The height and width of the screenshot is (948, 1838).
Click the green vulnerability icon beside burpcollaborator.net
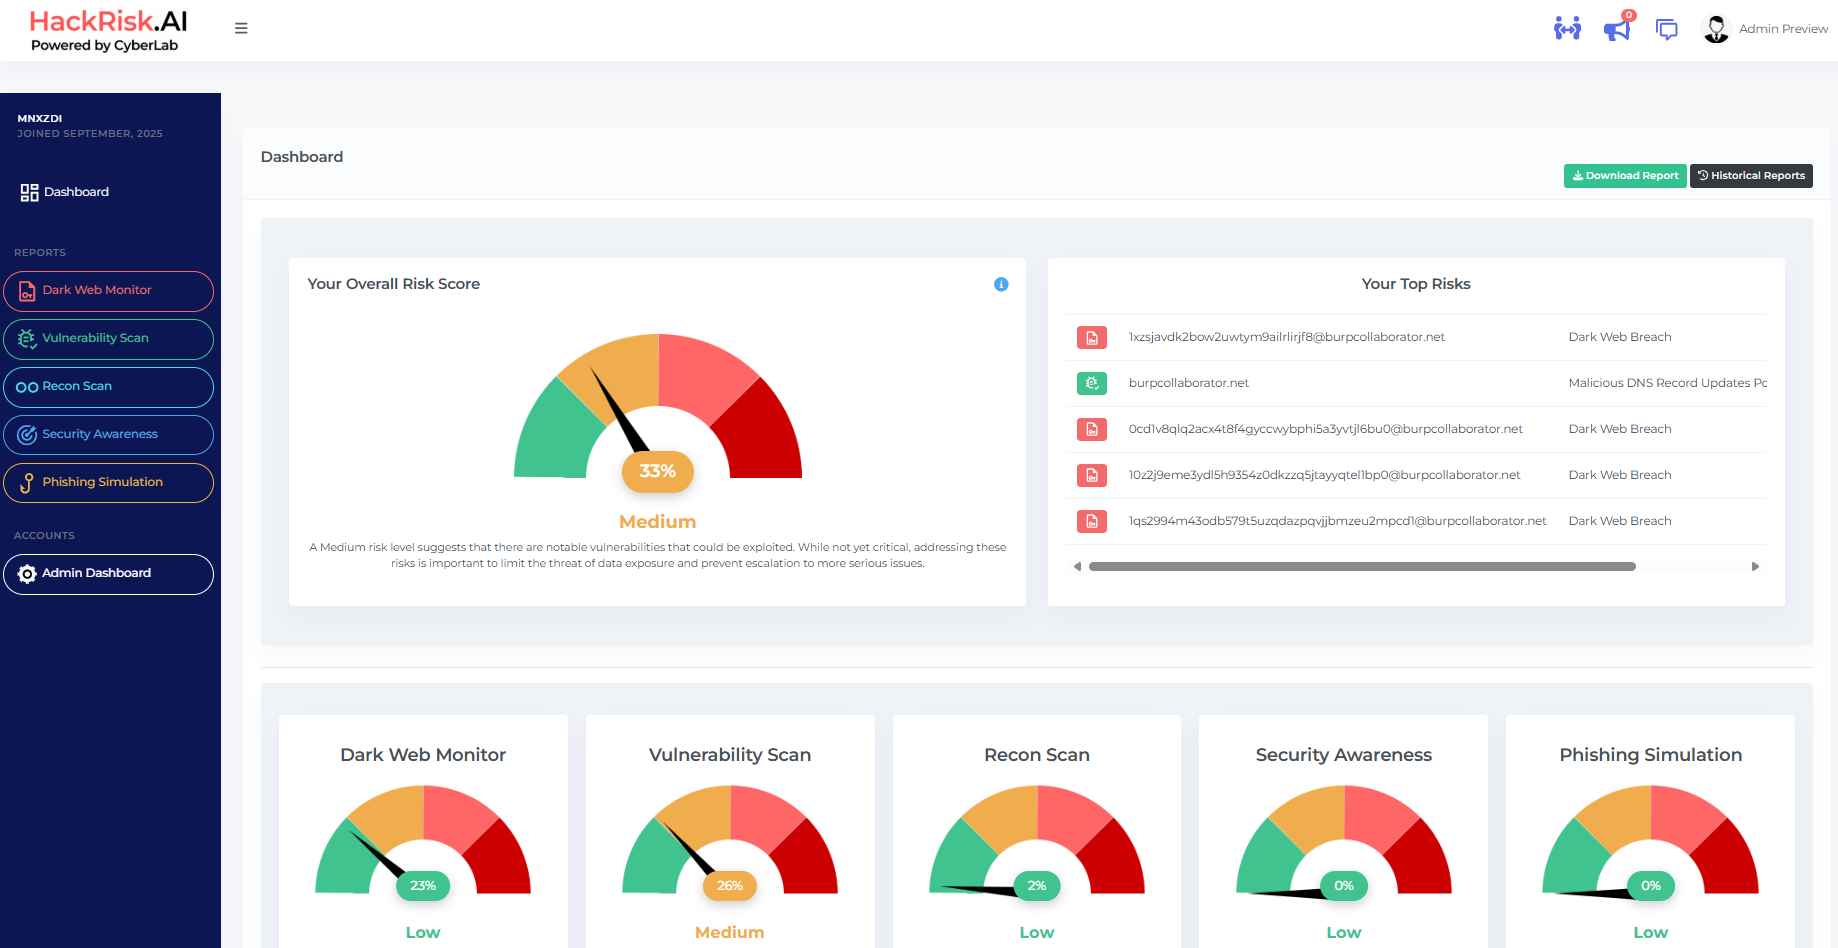point(1092,383)
